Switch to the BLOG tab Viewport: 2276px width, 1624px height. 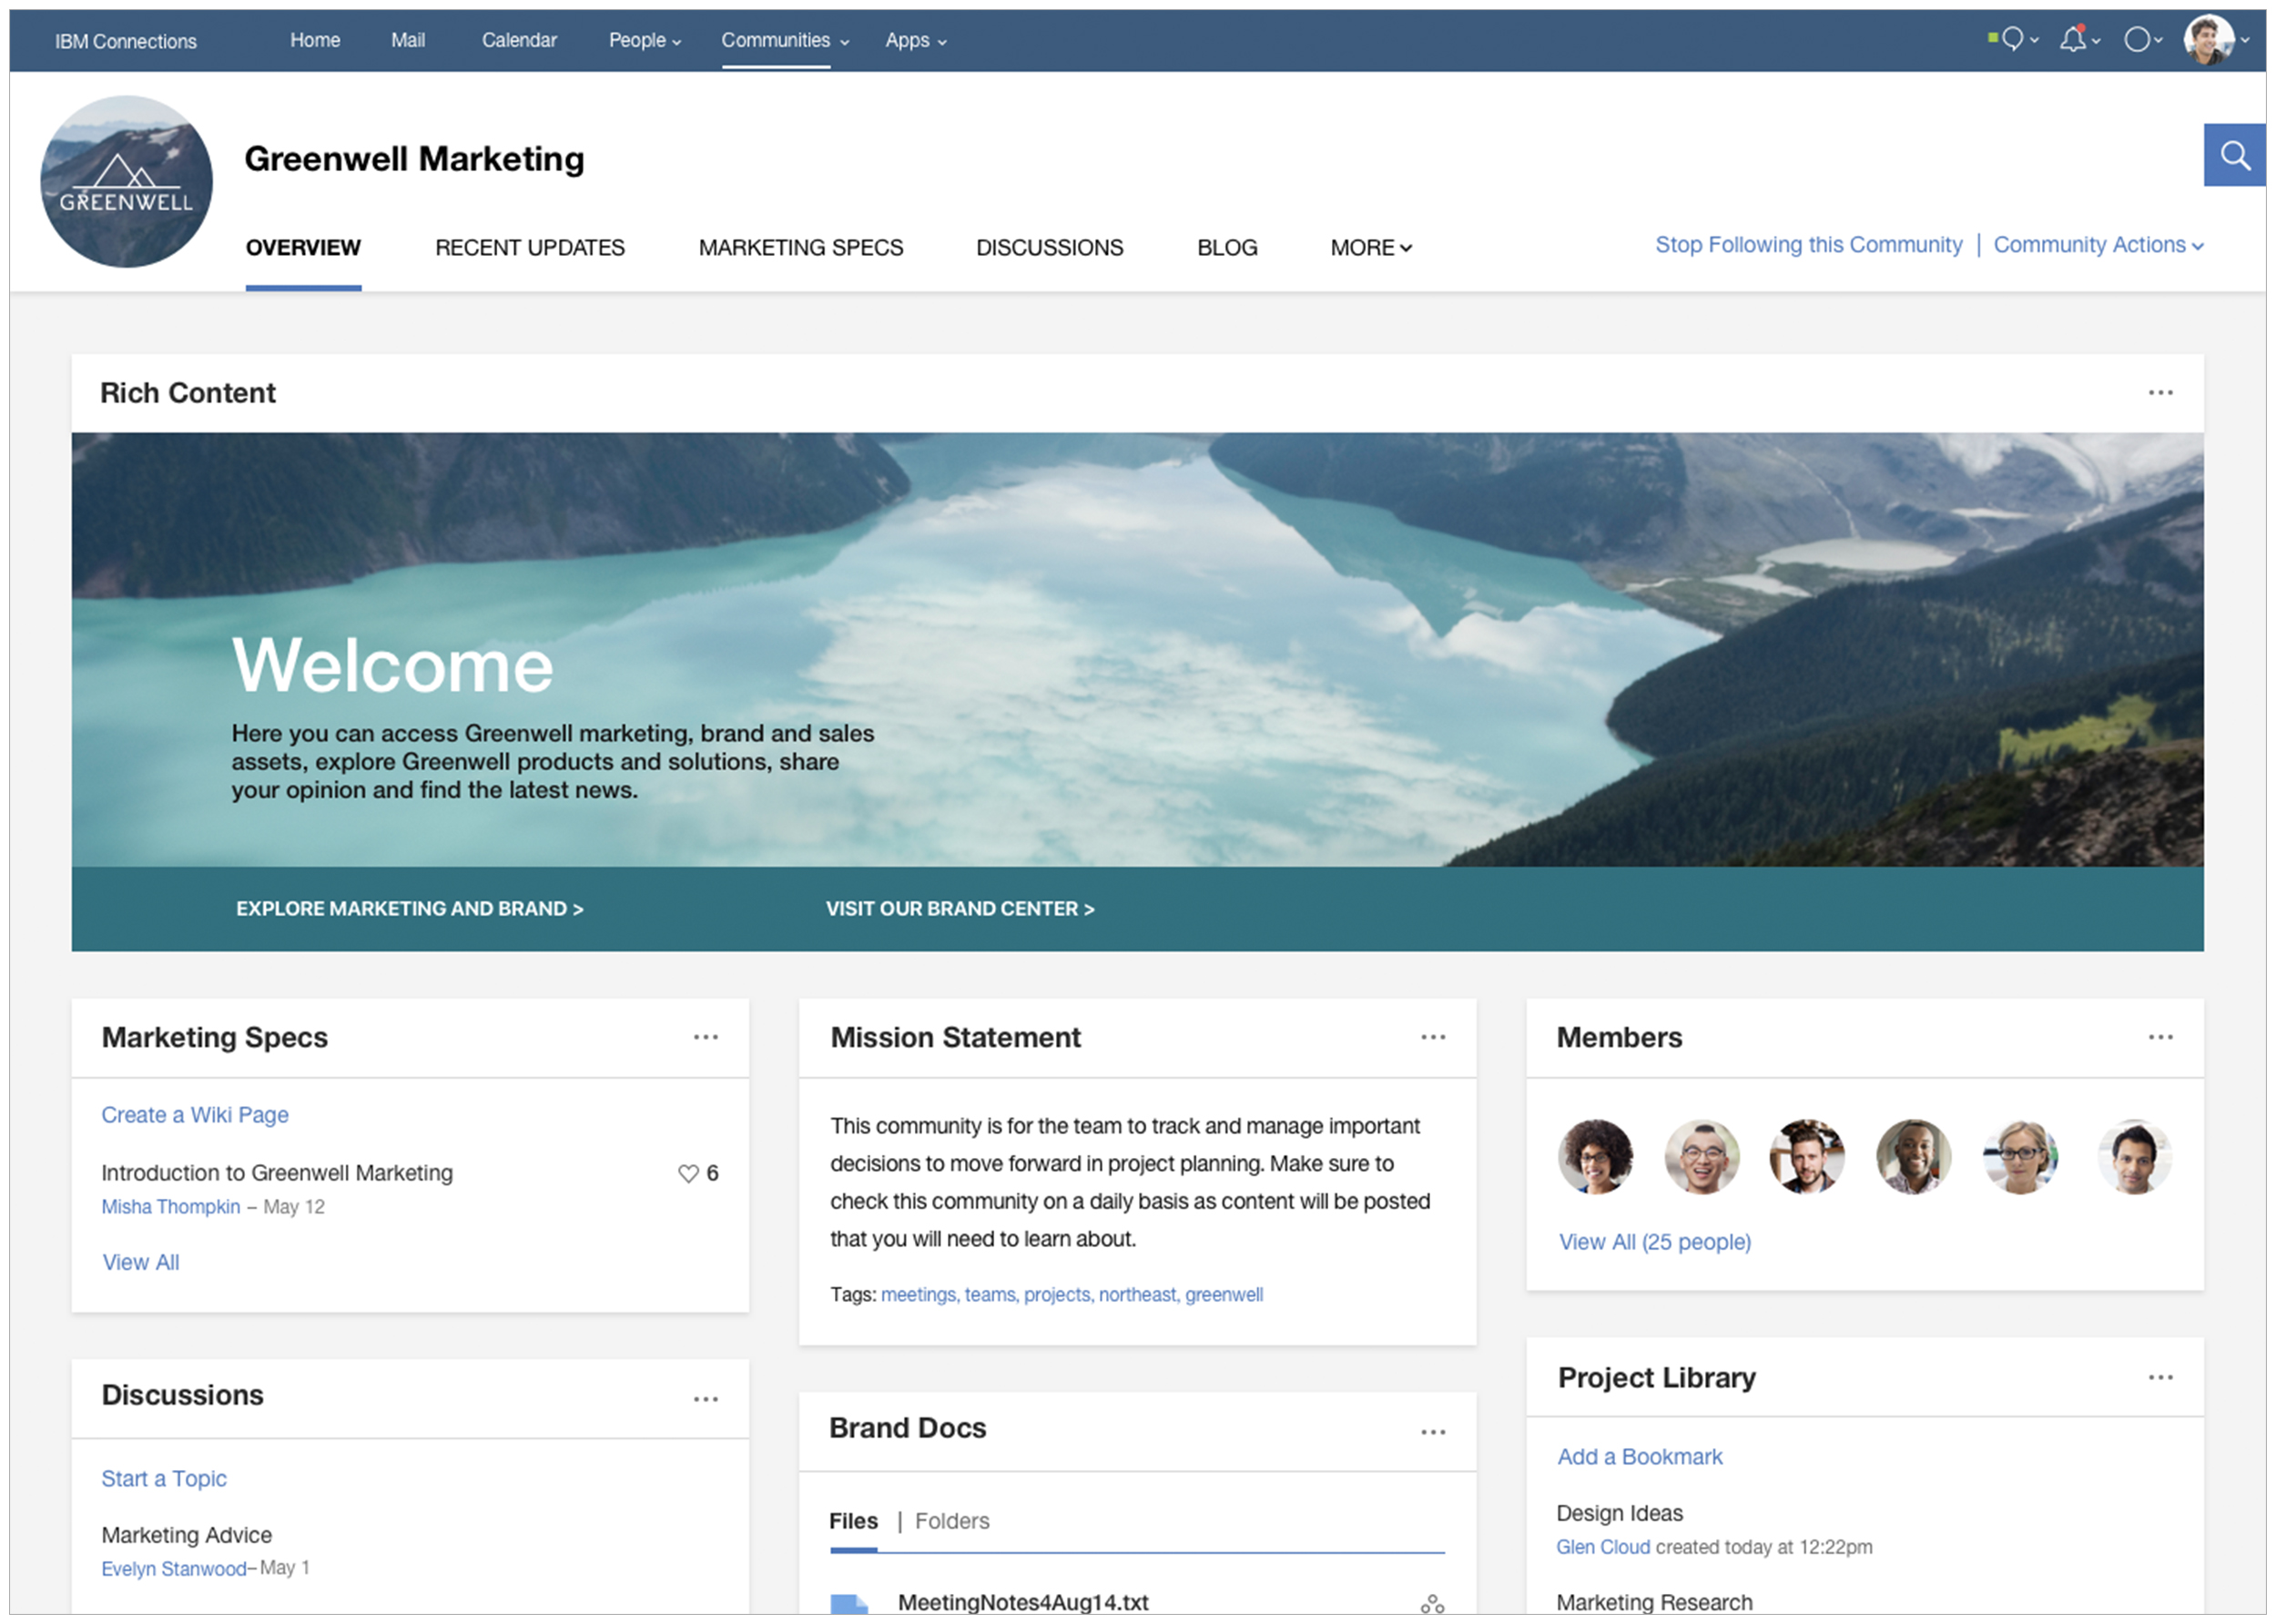point(1227,247)
